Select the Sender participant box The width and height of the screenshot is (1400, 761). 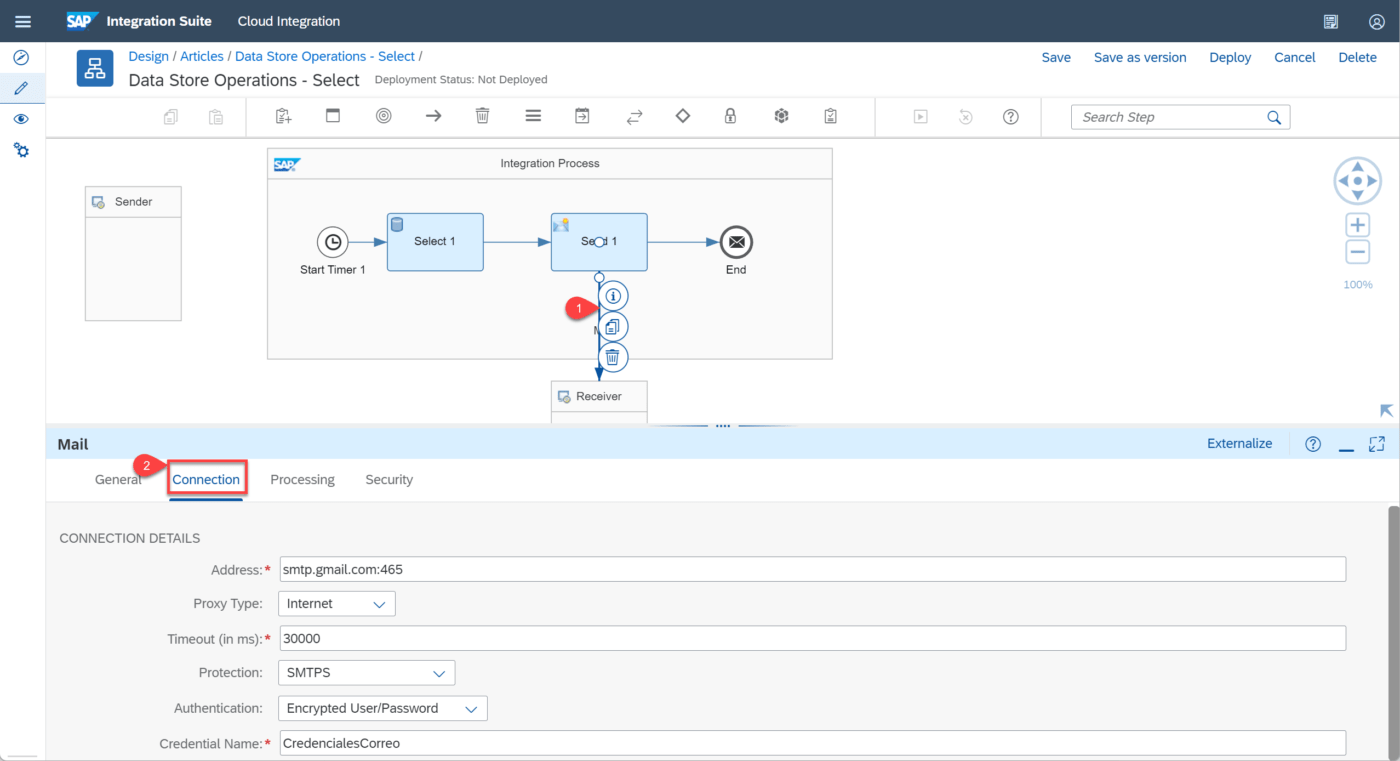[133, 253]
